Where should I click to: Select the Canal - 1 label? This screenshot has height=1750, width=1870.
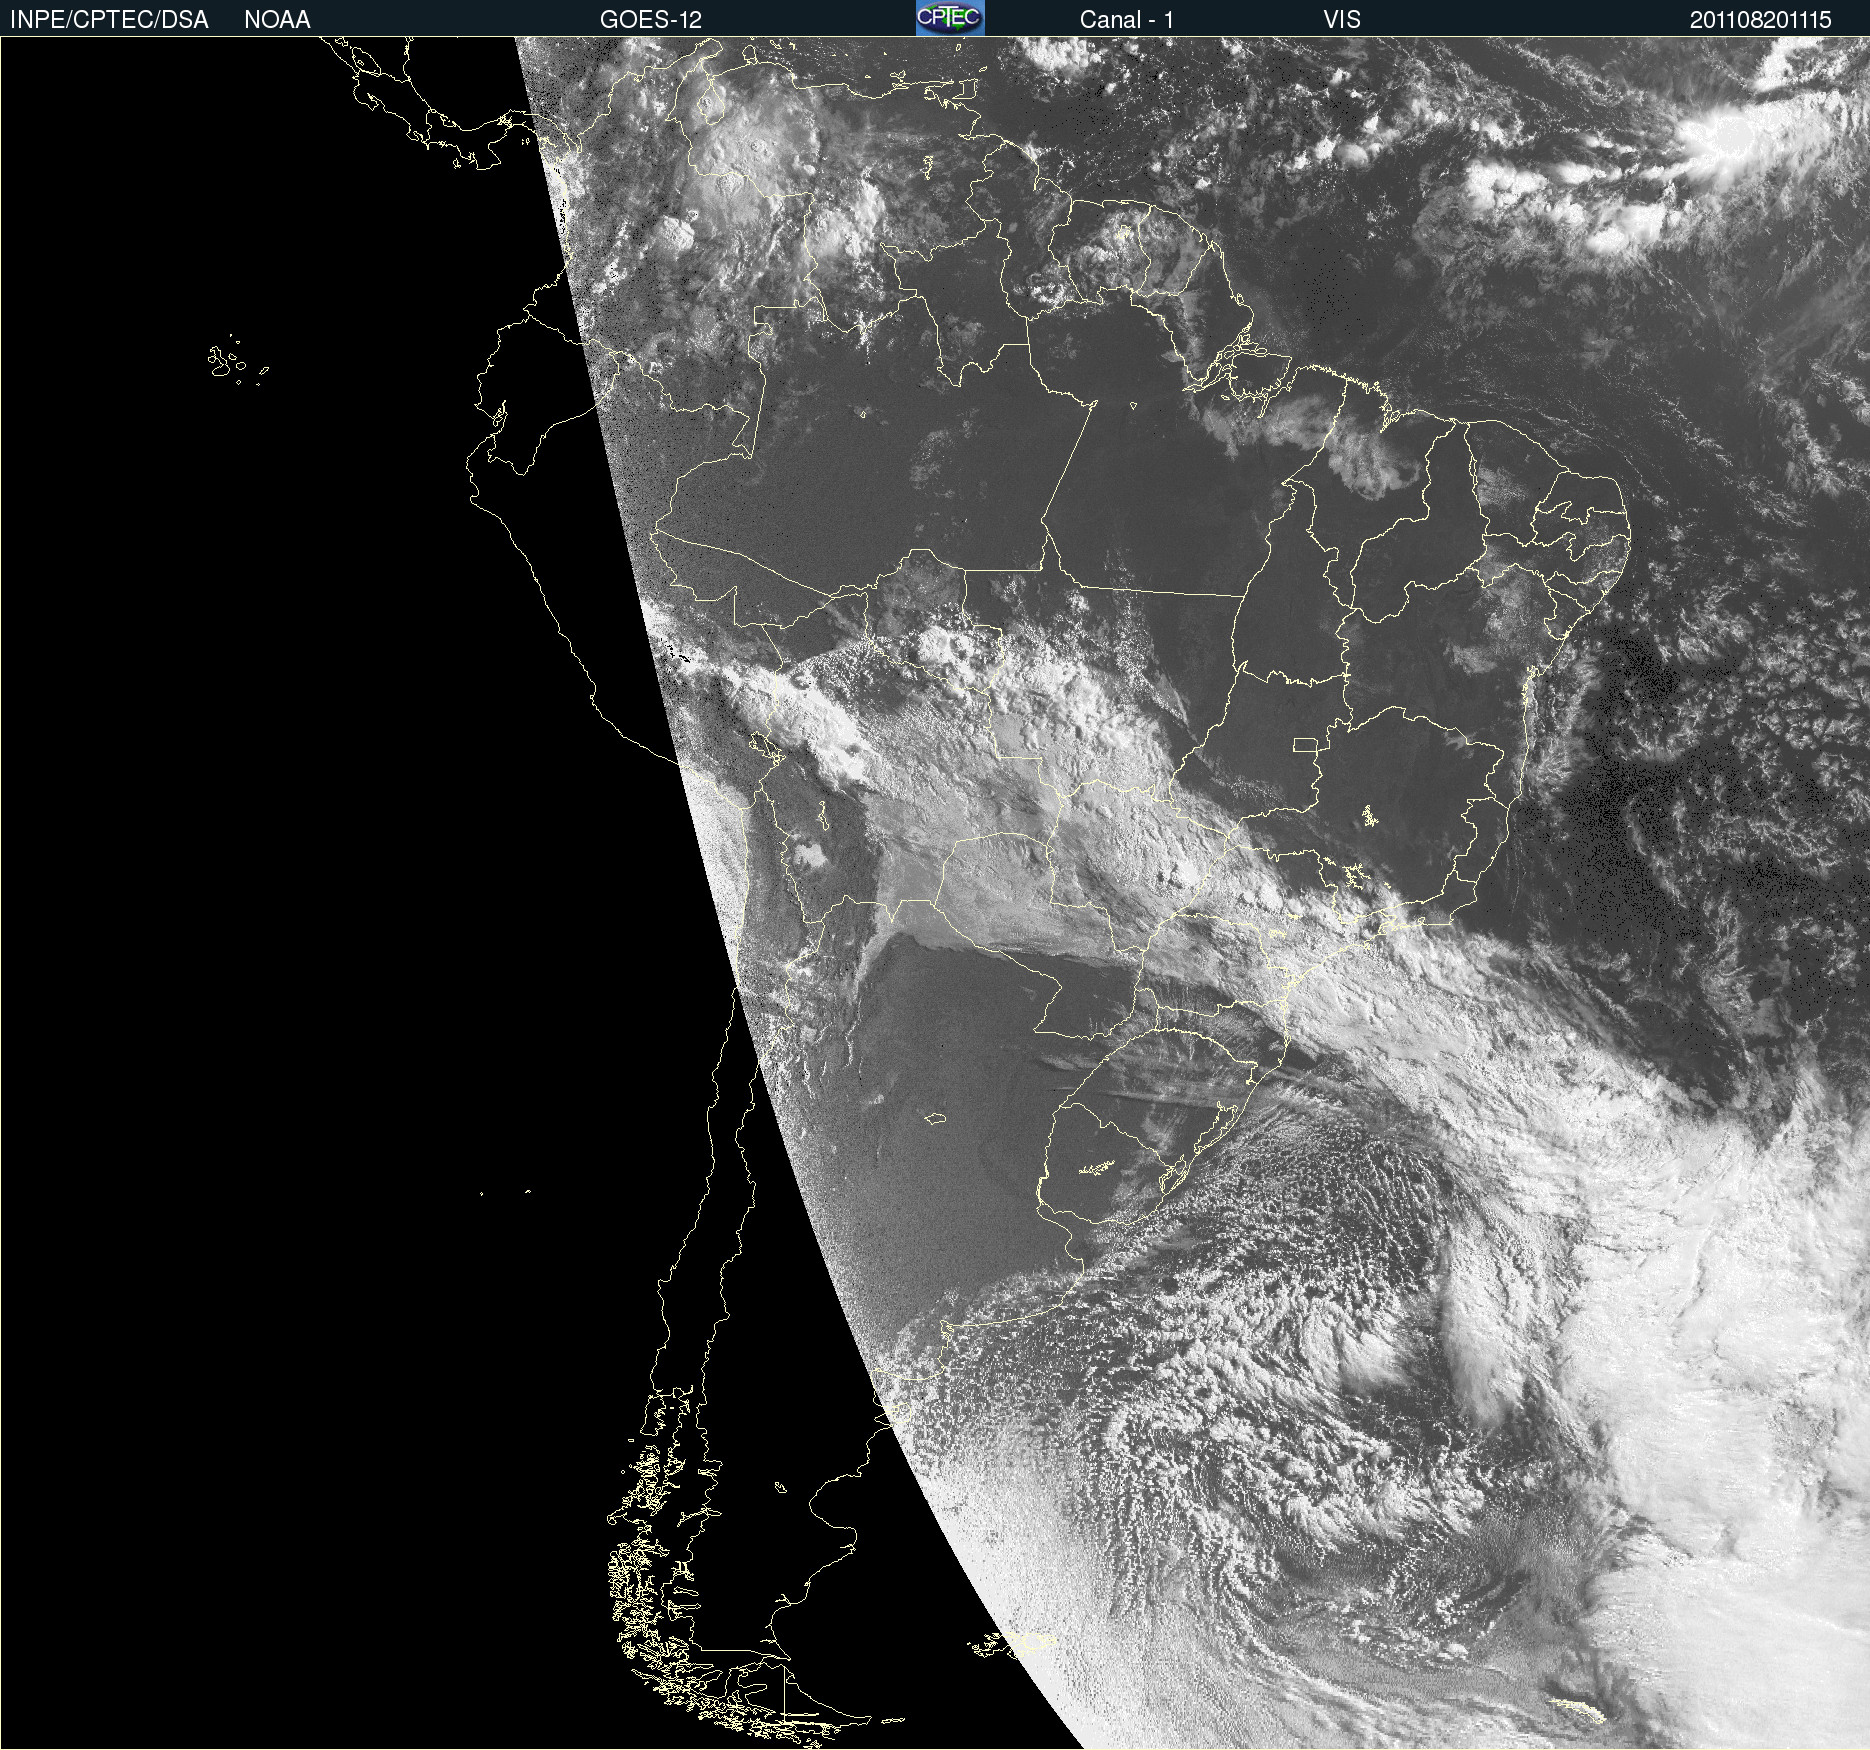[1127, 20]
